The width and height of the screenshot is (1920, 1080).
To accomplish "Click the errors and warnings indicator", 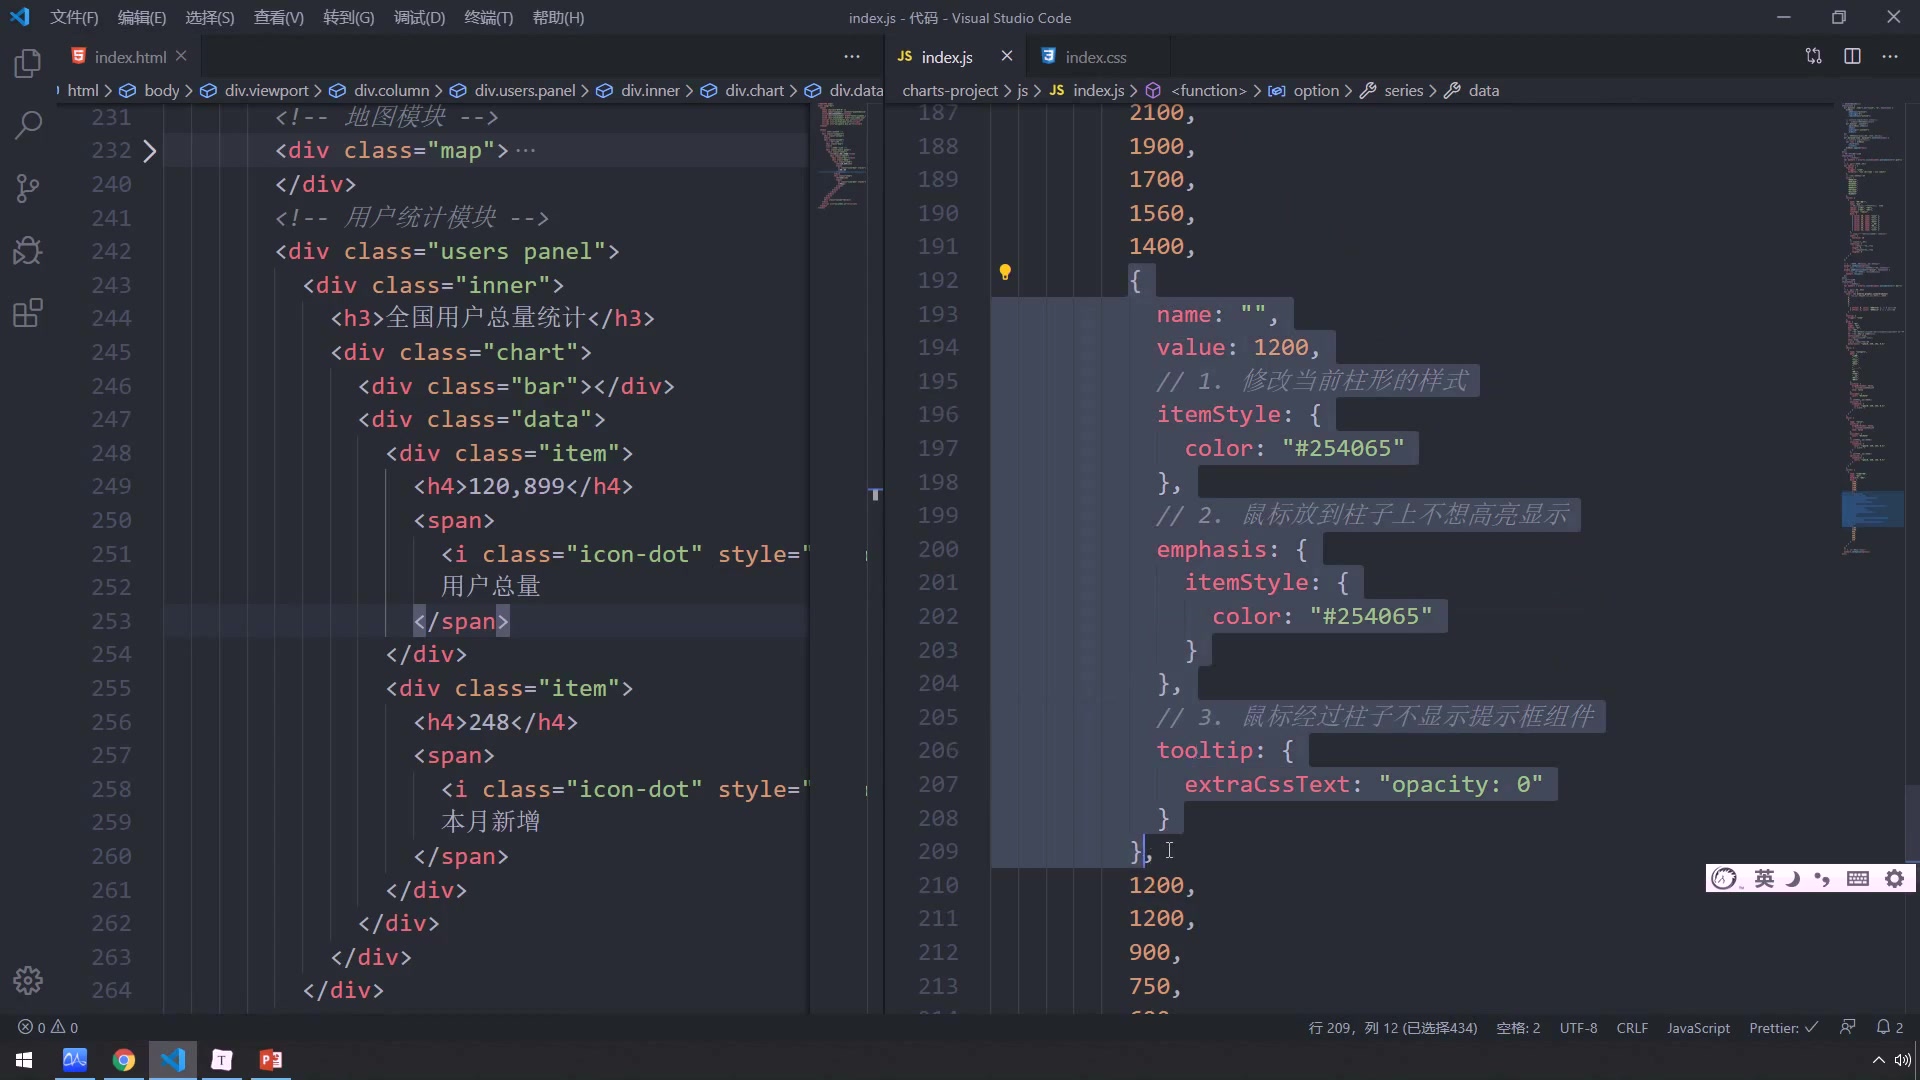I will [47, 1027].
